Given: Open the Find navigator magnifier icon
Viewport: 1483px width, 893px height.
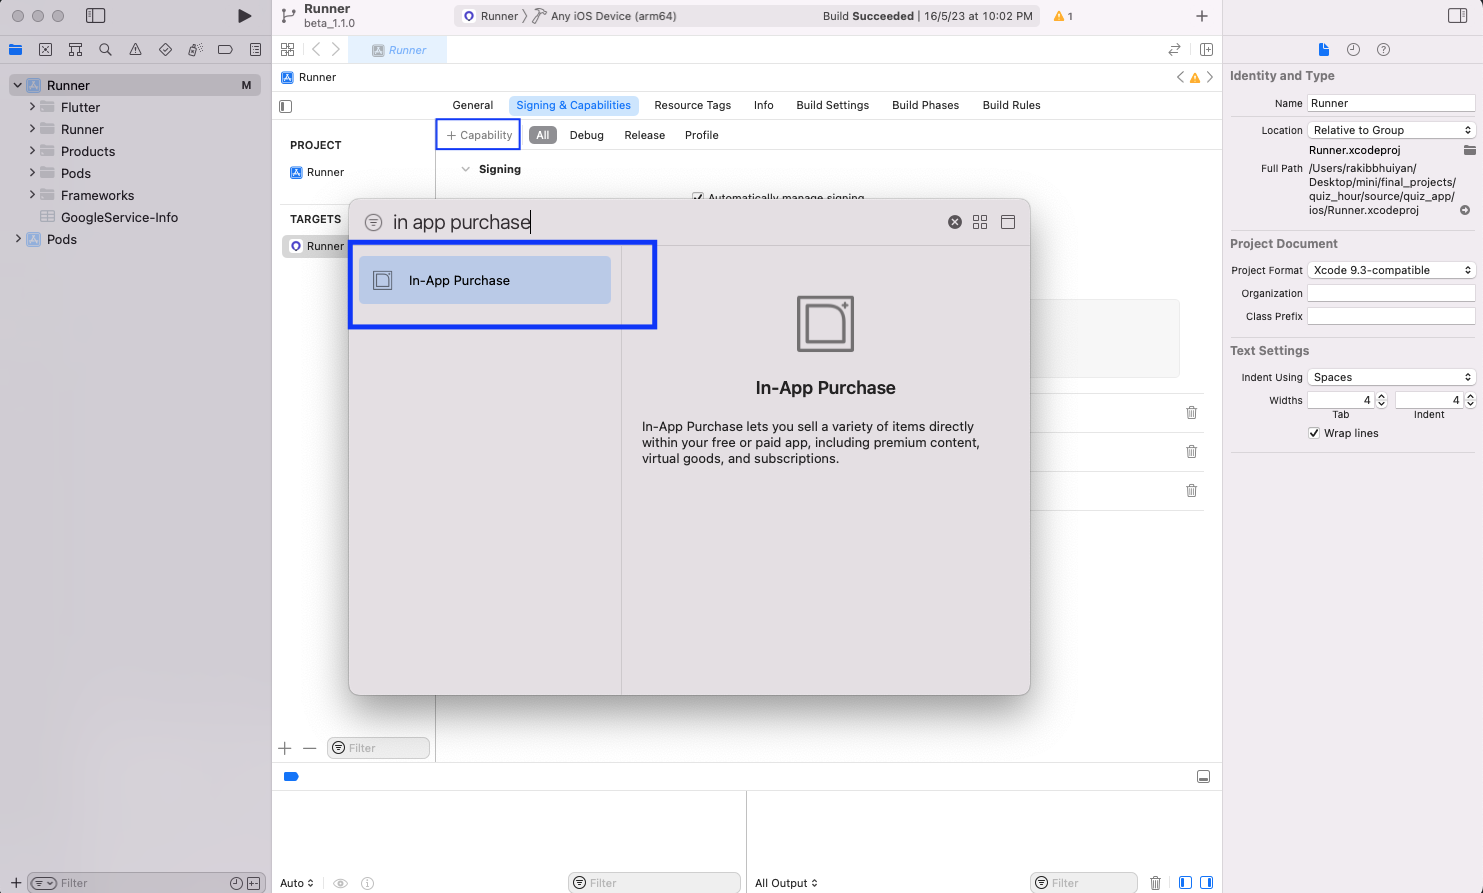Looking at the screenshot, I should click(105, 49).
